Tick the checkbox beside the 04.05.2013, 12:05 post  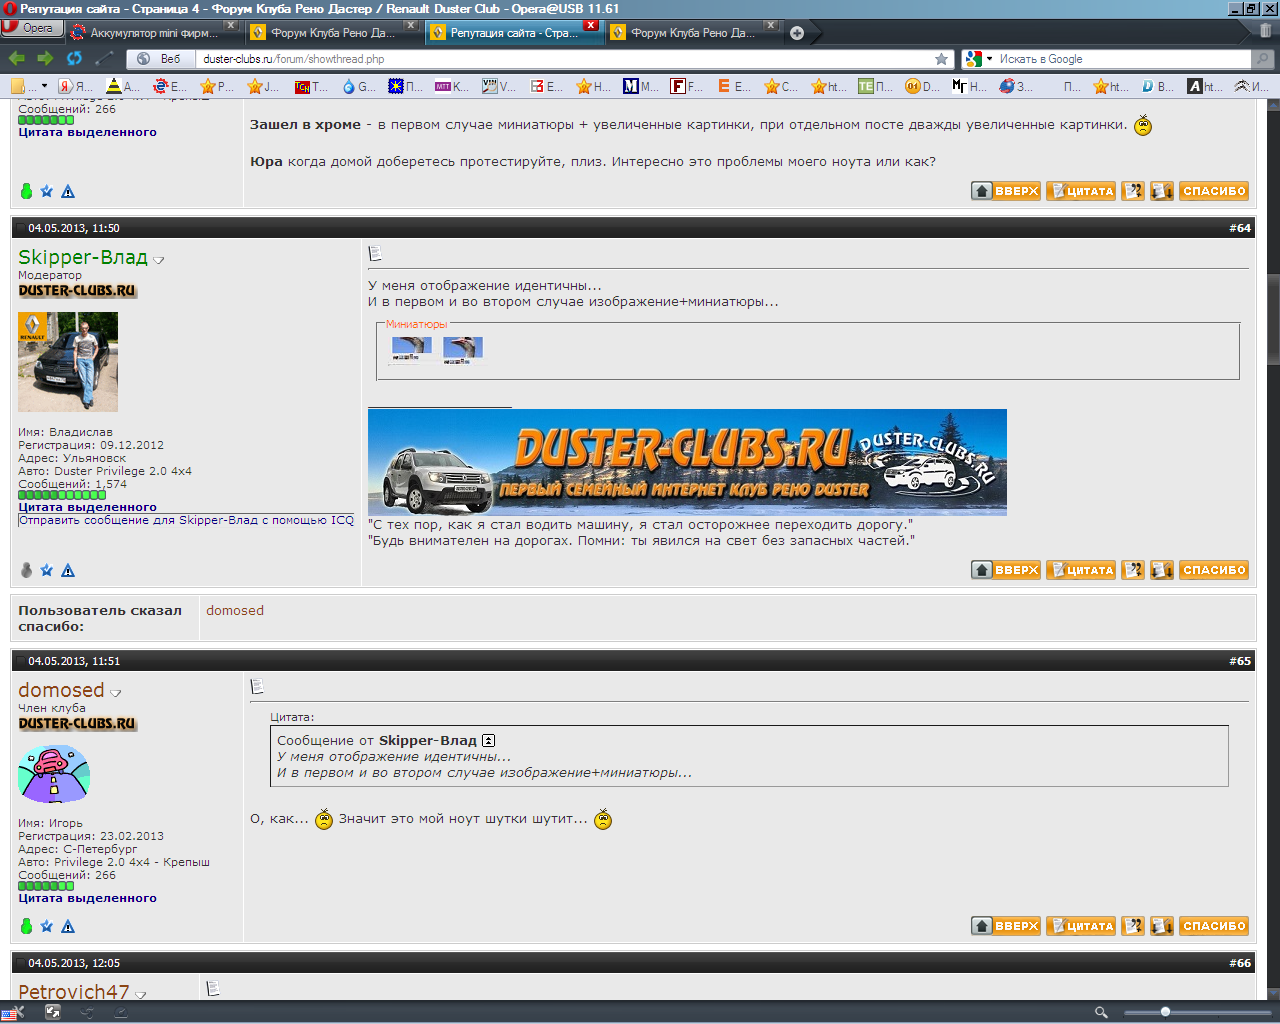tap(20, 964)
